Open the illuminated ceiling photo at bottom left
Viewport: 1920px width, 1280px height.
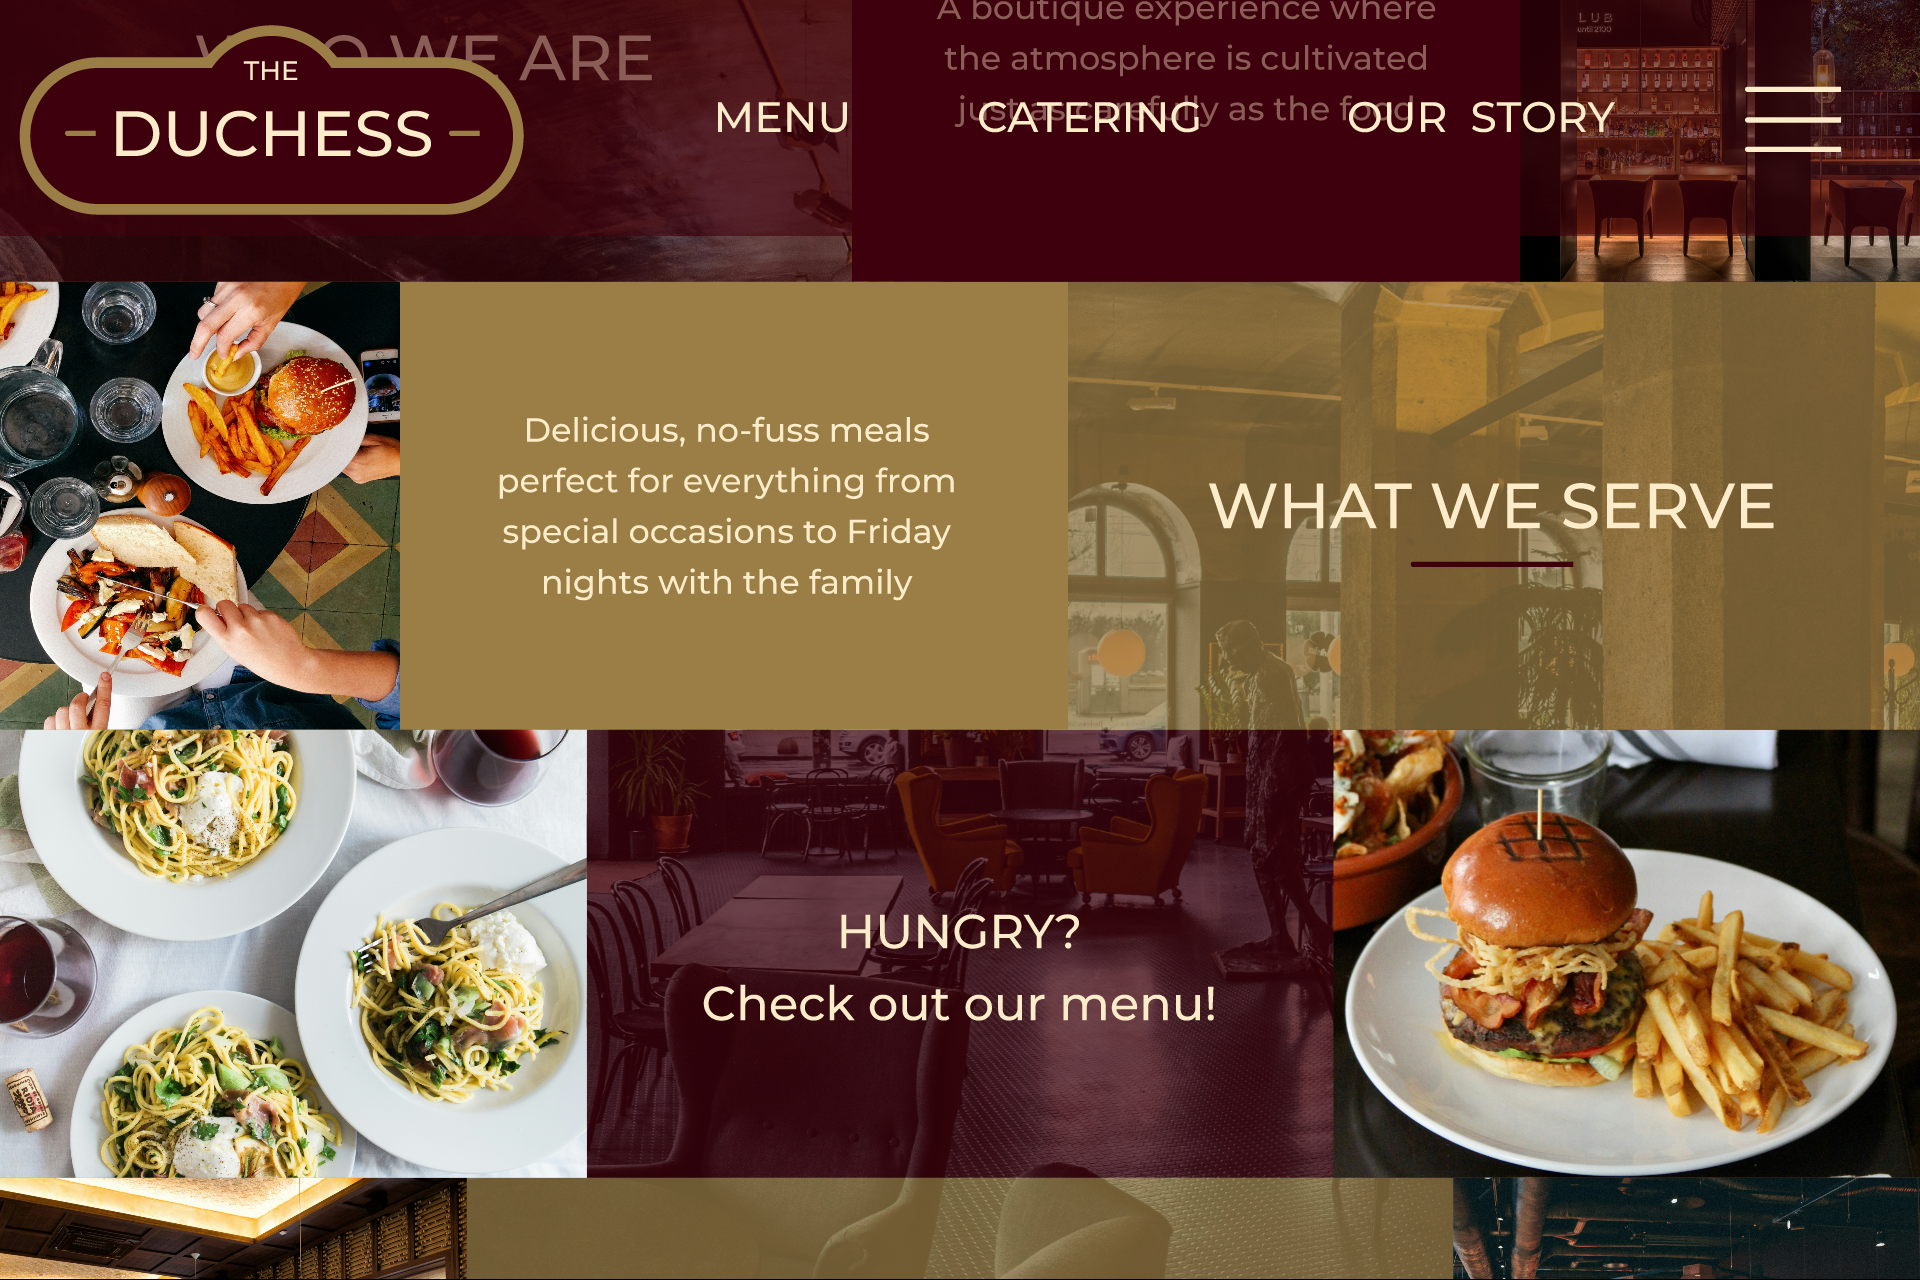pyautogui.click(x=233, y=1229)
